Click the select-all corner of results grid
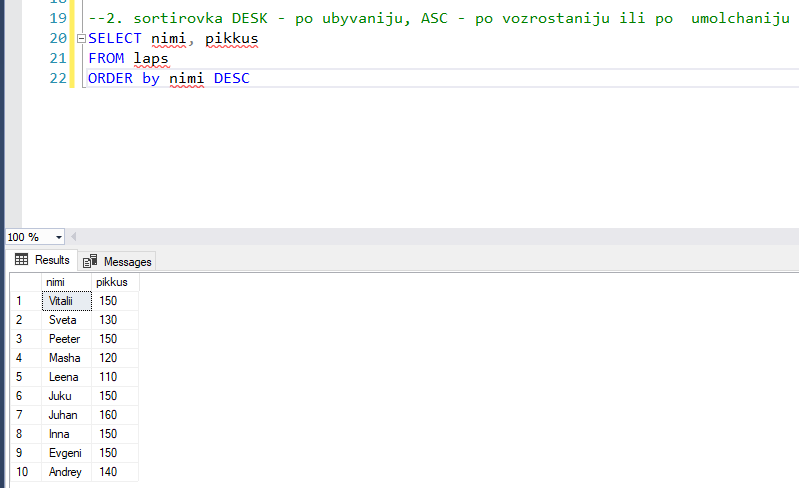799x488 pixels. (26, 282)
